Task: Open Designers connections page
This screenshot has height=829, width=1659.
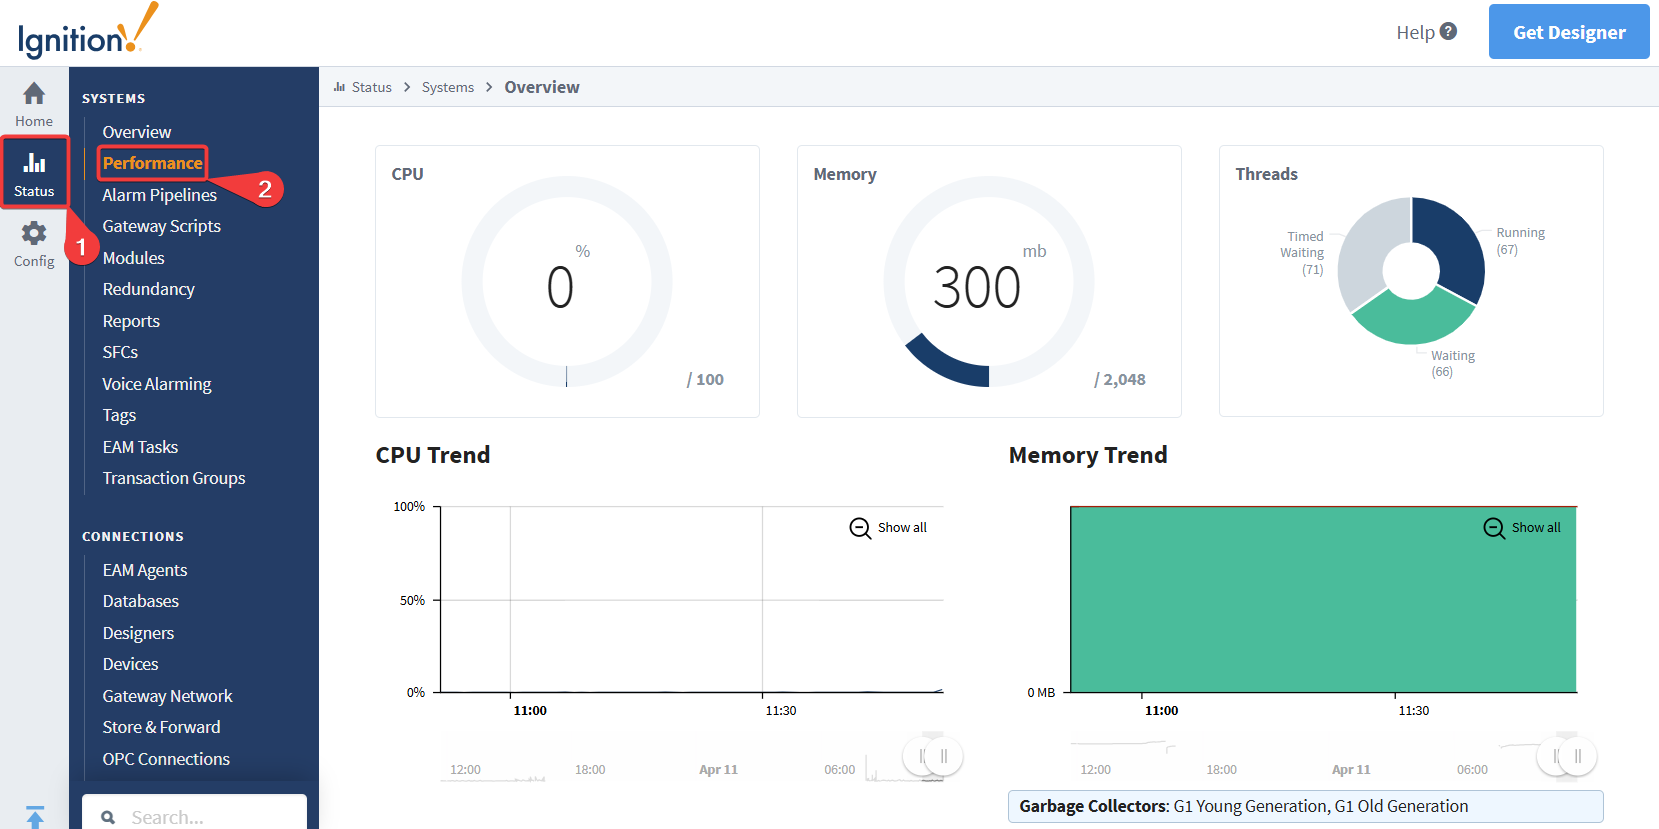Action: click(x=138, y=633)
